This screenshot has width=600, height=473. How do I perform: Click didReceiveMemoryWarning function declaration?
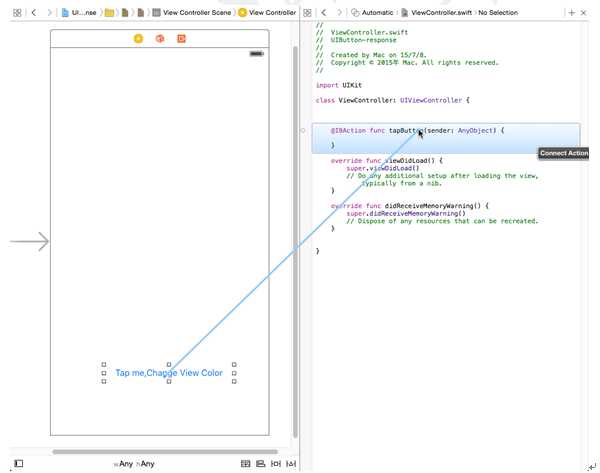click(409, 206)
